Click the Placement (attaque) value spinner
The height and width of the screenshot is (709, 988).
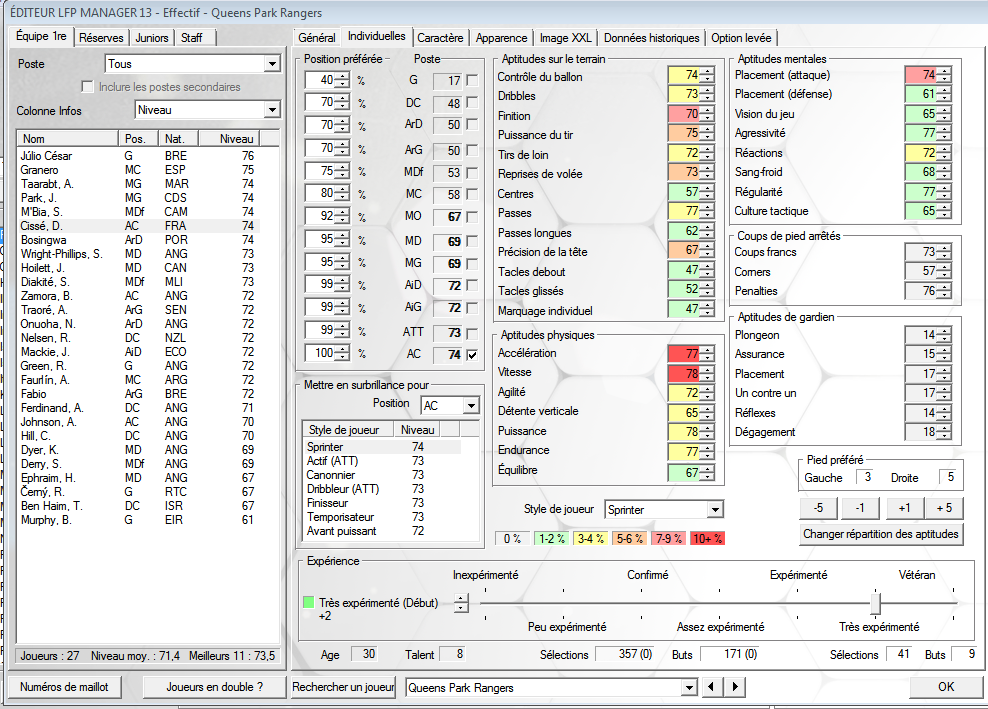click(944, 75)
